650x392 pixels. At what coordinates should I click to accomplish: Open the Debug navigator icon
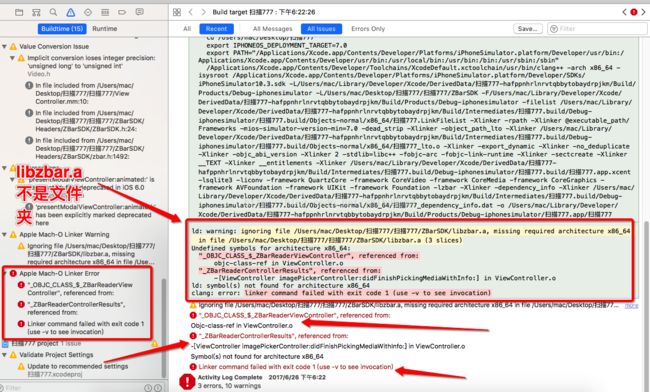[x=105, y=12]
